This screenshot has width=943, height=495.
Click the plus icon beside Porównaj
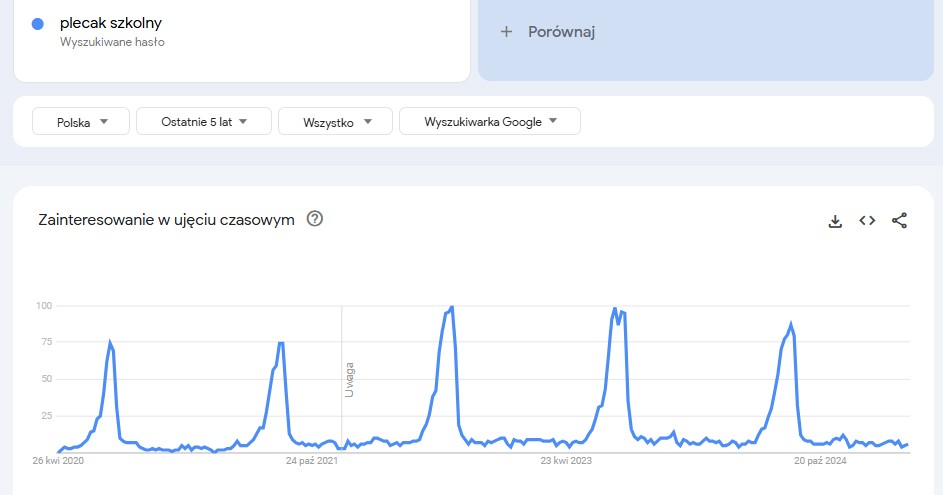(x=506, y=32)
